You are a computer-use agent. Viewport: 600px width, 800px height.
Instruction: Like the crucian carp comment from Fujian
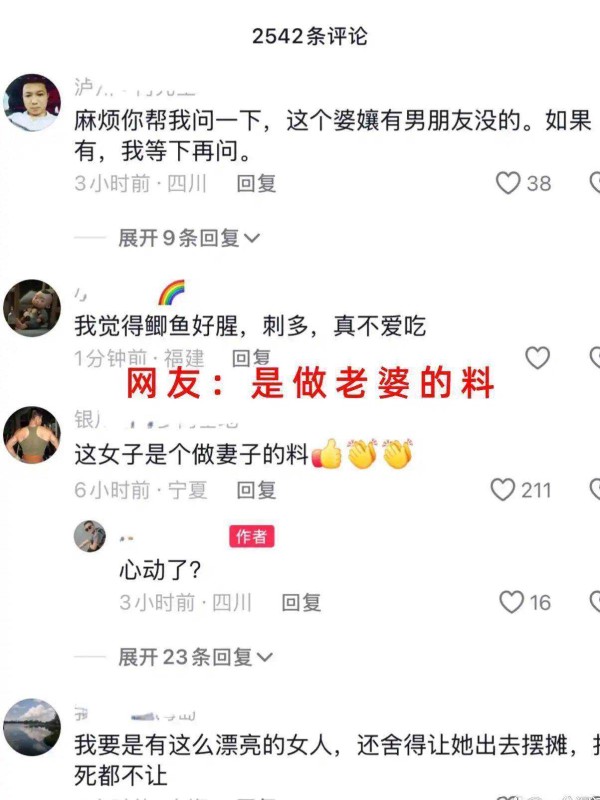(x=538, y=357)
